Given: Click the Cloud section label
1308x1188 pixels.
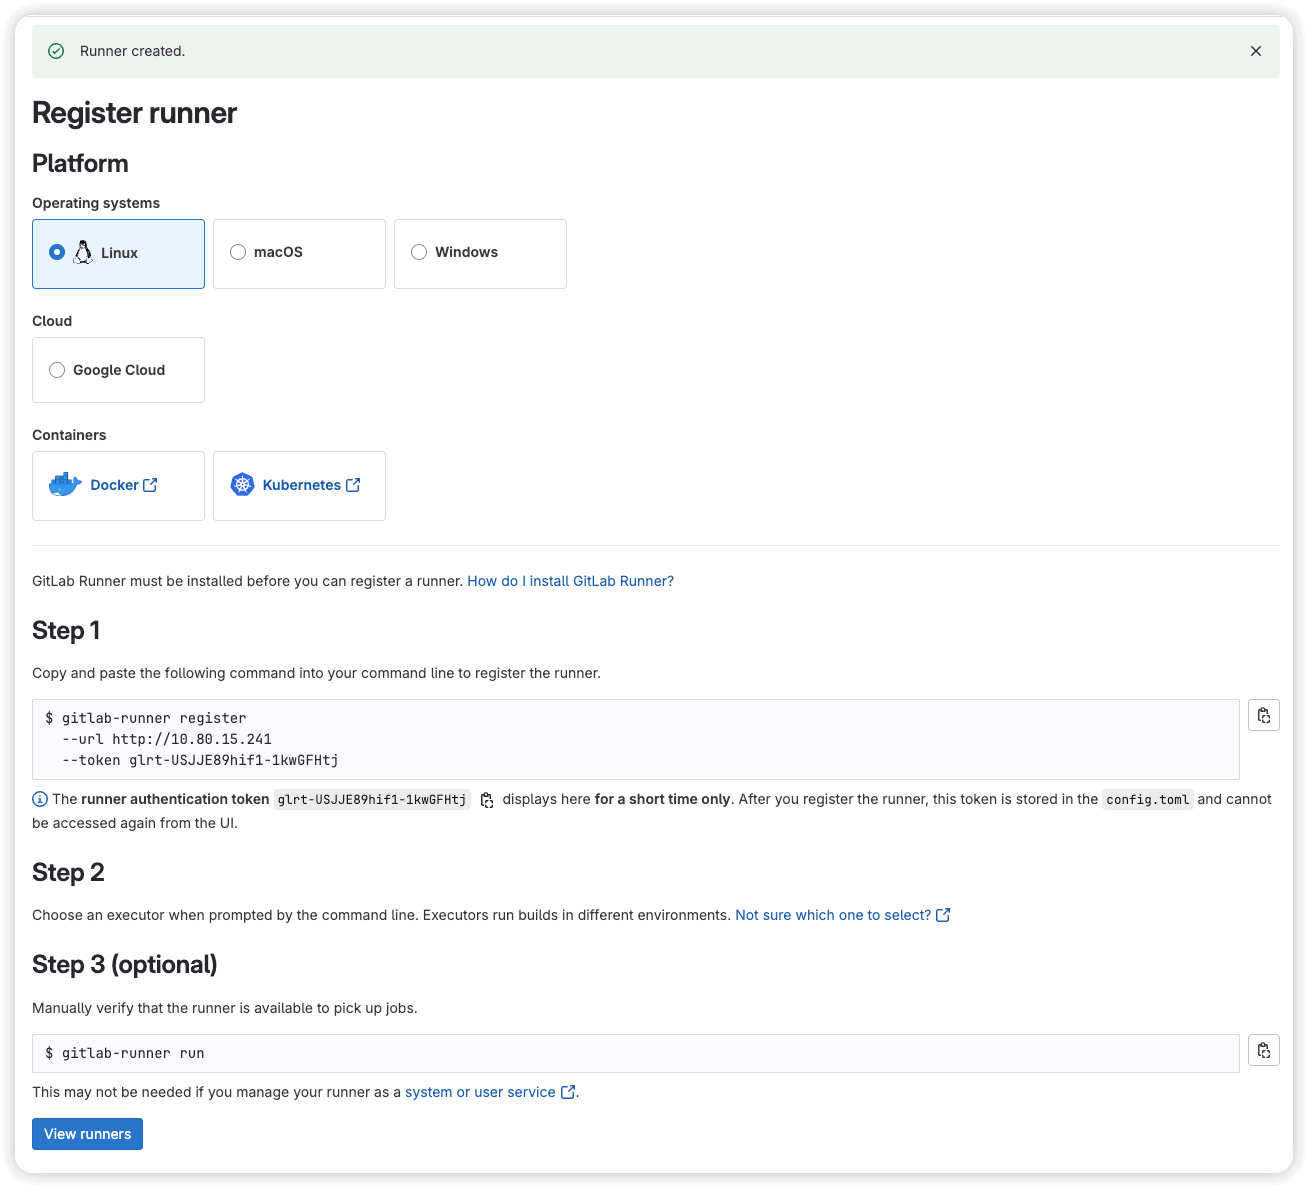Looking at the screenshot, I should point(52,321).
